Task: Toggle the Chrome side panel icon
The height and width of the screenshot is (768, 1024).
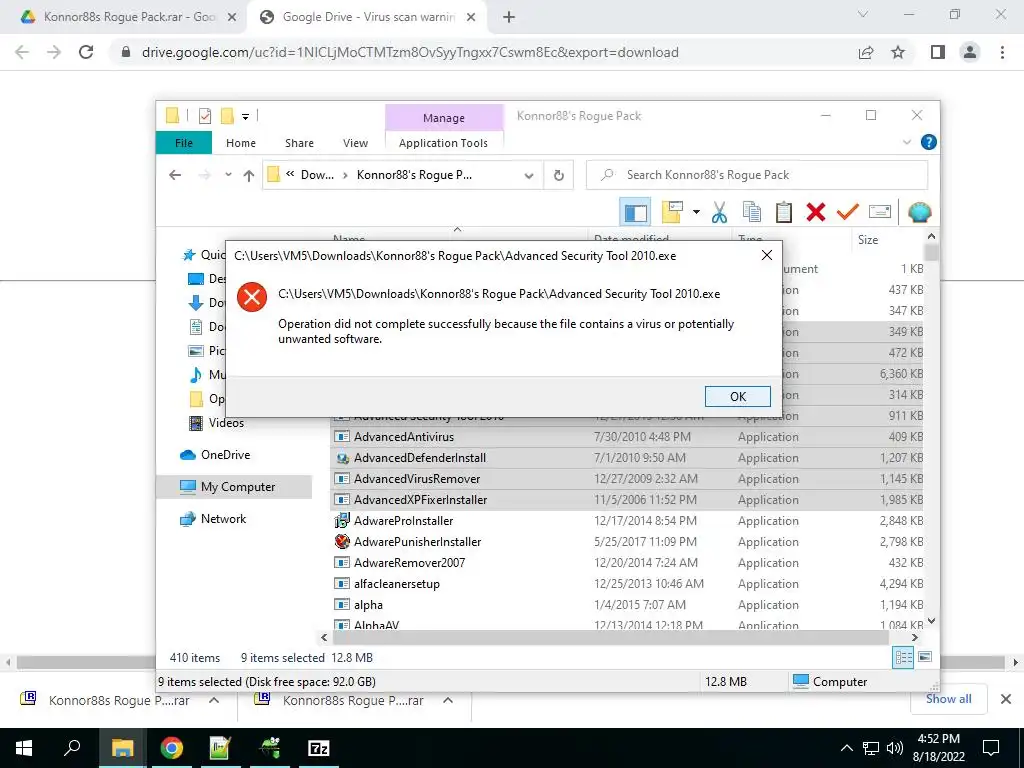Action: point(938,52)
